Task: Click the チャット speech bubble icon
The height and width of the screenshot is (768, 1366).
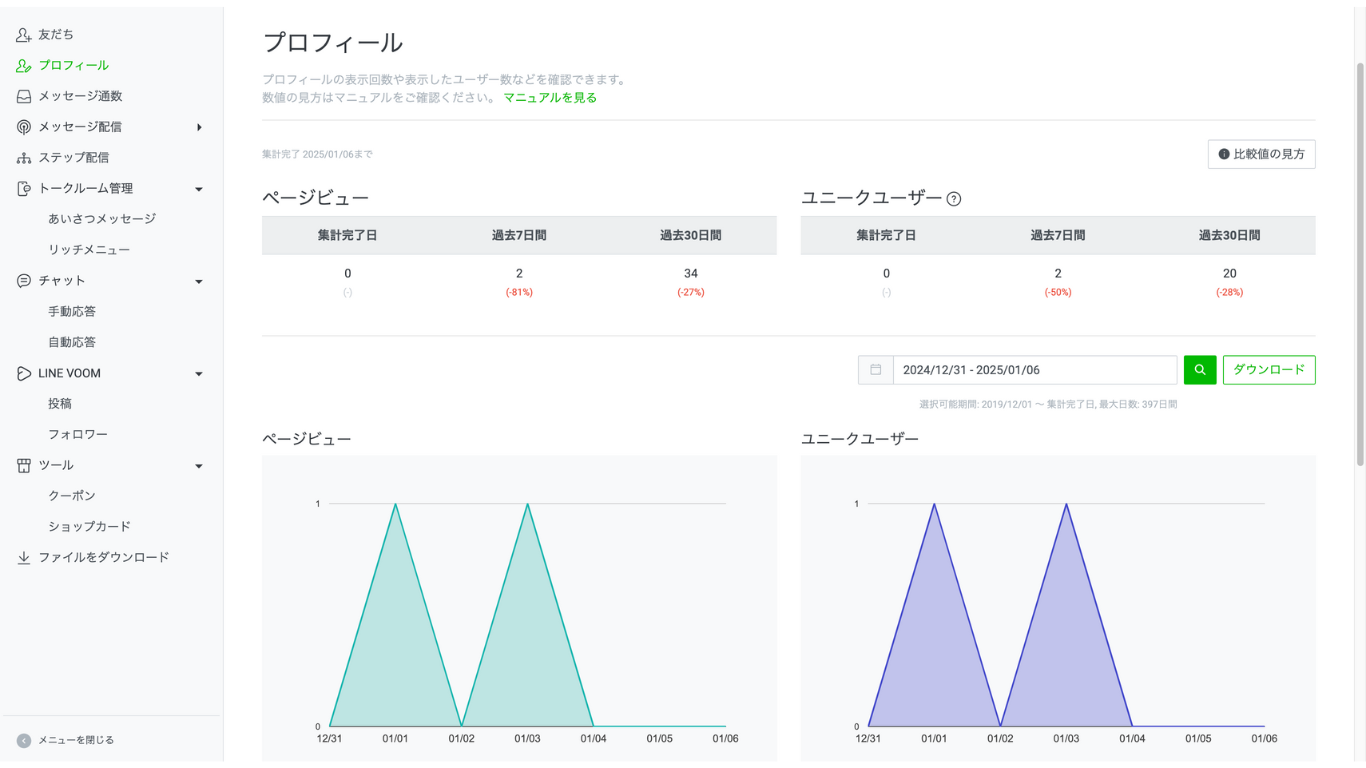Action: [24, 281]
